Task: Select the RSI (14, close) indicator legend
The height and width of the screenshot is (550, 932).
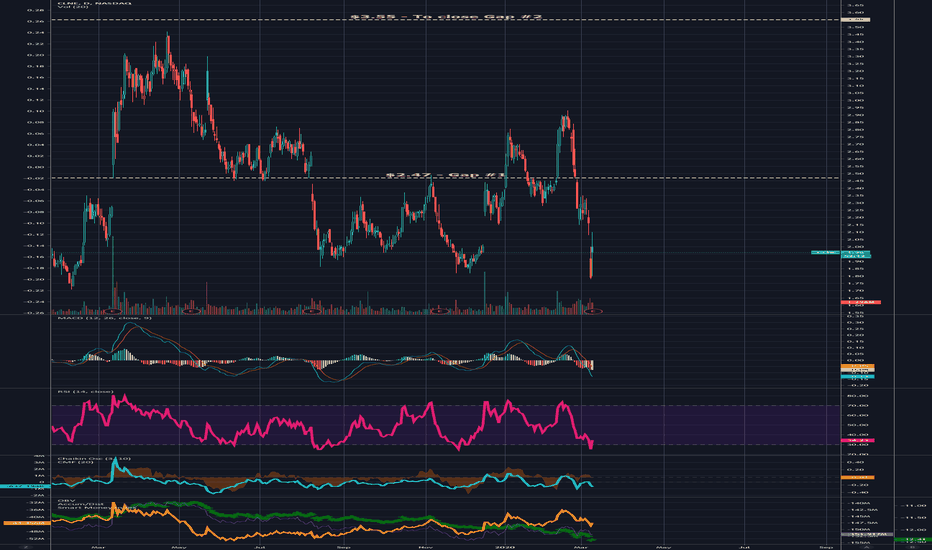Action: (84, 392)
